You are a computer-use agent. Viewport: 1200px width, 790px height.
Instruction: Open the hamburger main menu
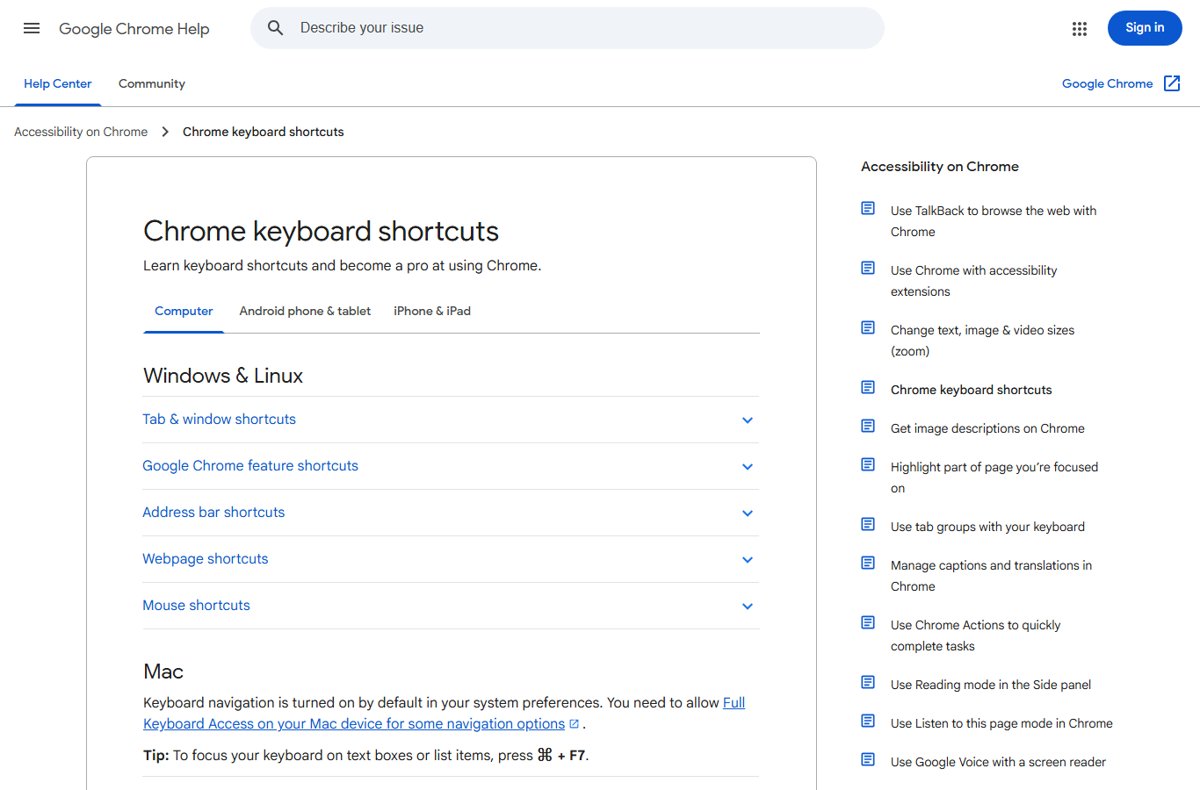pyautogui.click(x=32, y=28)
